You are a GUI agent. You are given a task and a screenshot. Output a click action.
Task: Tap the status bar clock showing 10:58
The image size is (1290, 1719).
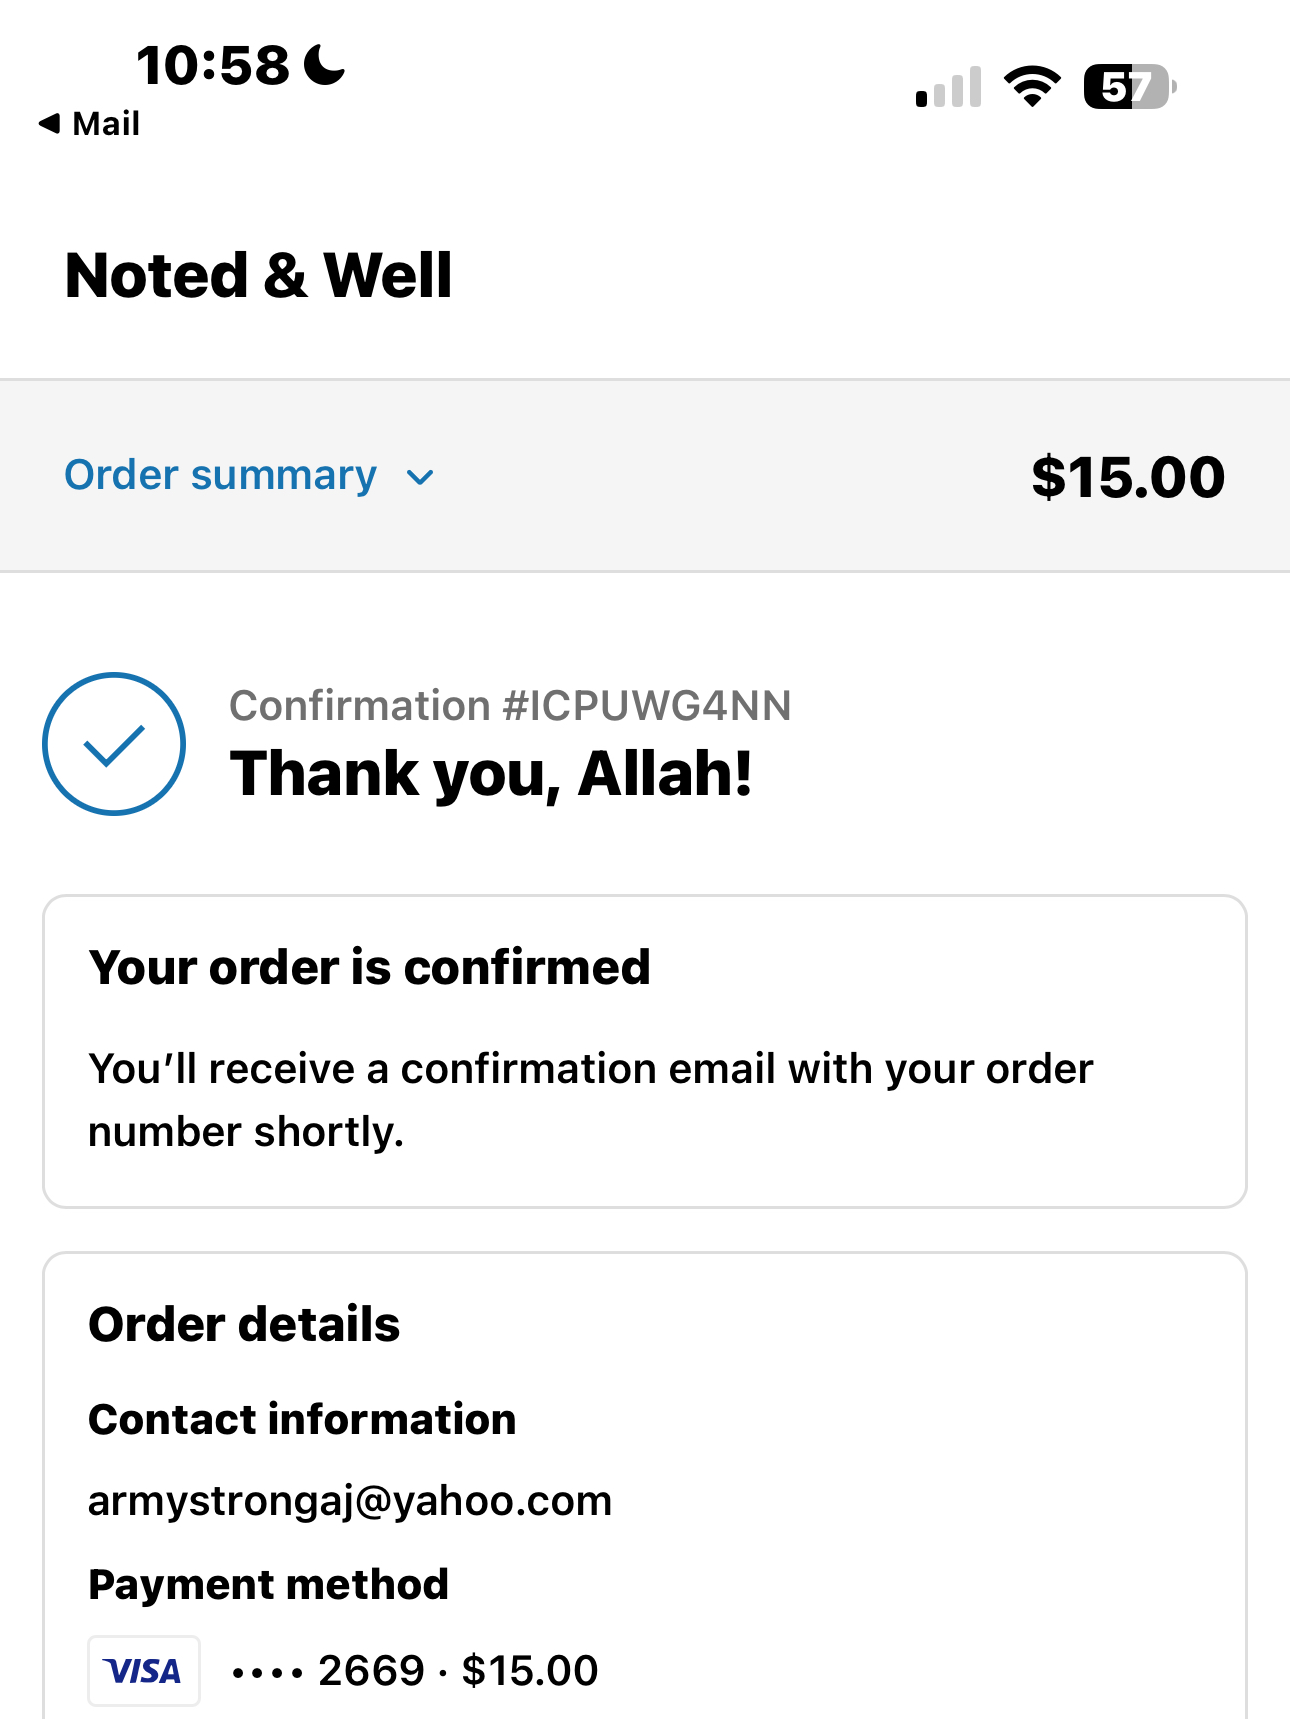click(x=212, y=66)
